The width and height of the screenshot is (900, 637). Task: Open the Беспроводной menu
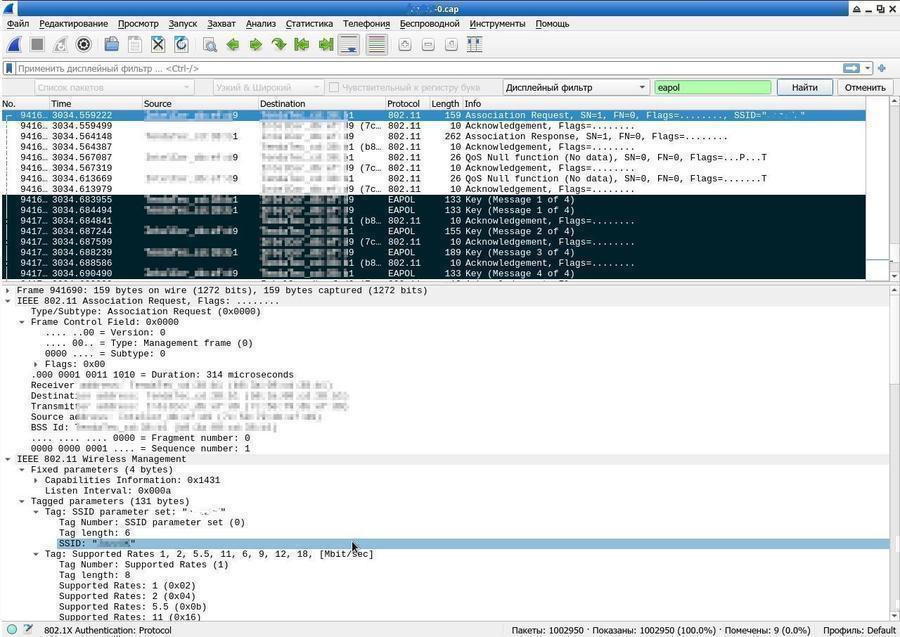point(429,24)
